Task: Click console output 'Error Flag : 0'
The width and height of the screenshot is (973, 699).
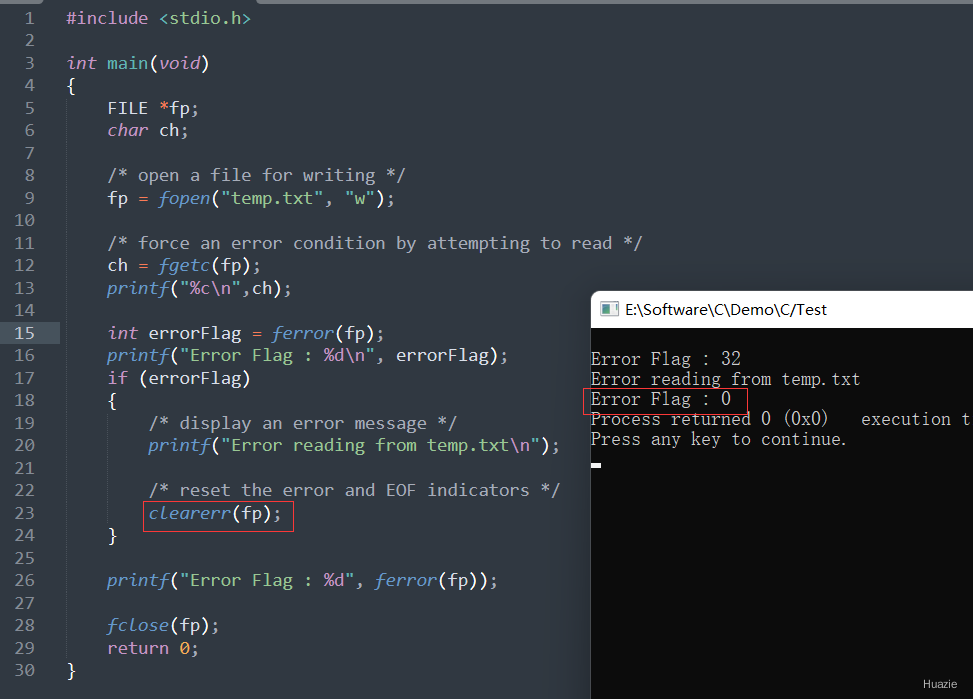Action: tap(661, 399)
